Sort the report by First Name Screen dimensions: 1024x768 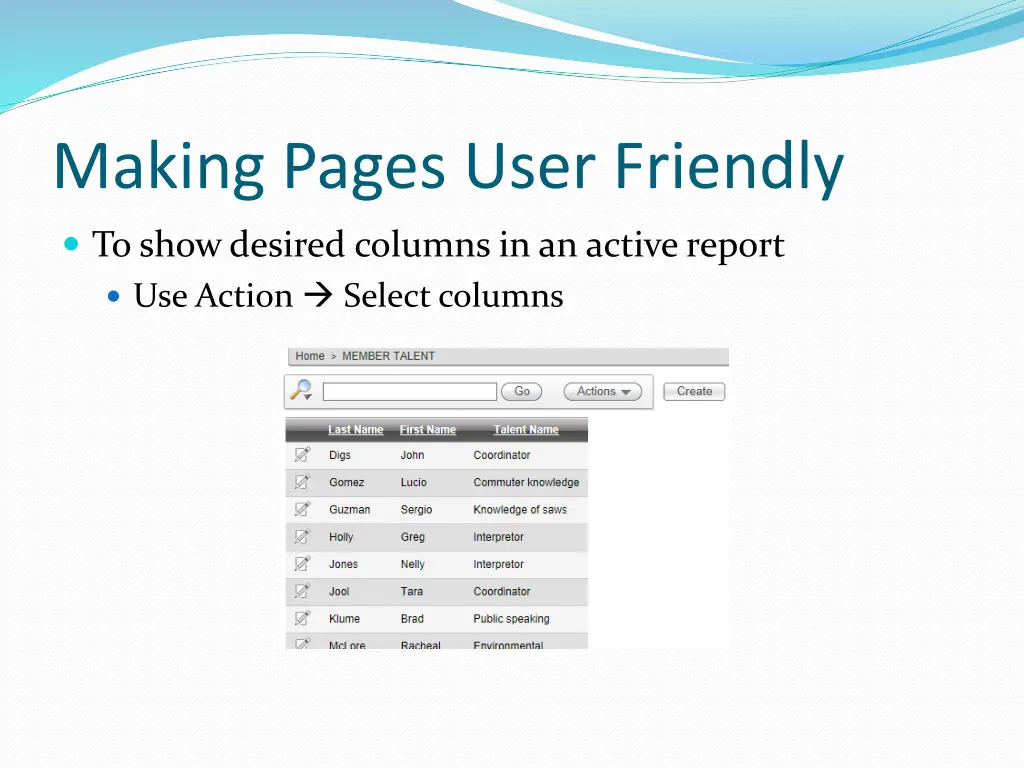point(427,429)
